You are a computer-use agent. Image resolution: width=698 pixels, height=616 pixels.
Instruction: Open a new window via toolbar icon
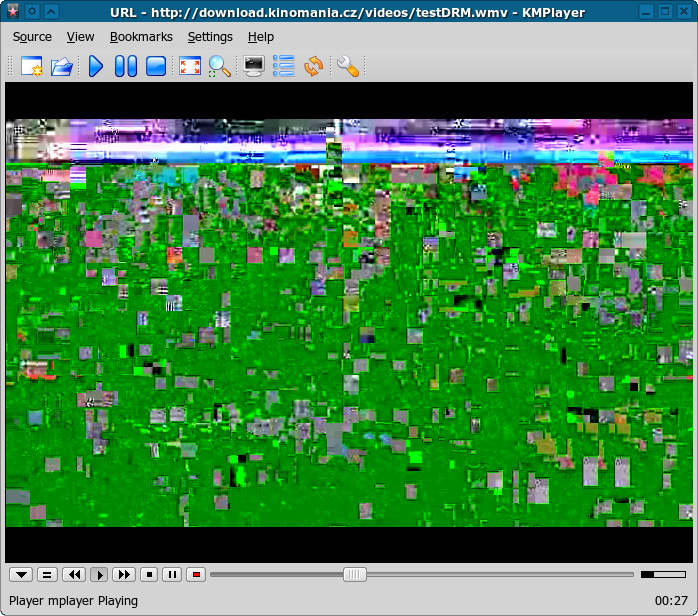click(x=32, y=66)
